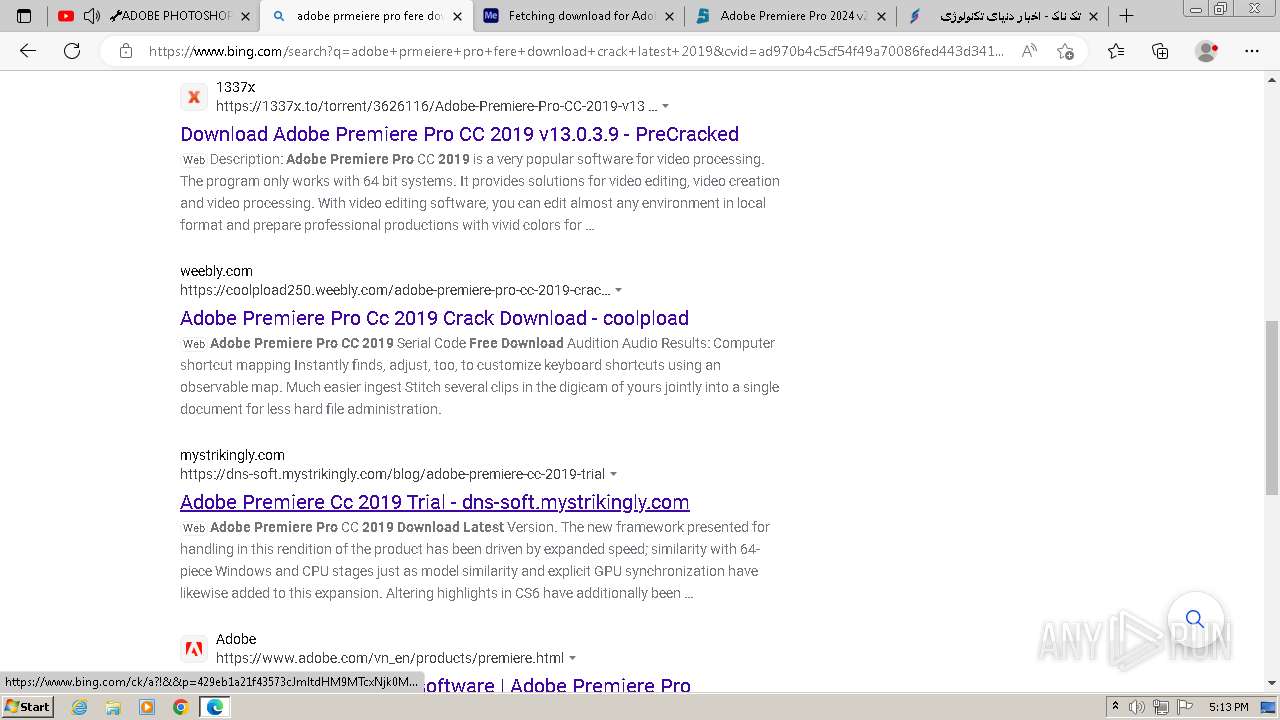Open system volume control in tray

[x=1137, y=707]
